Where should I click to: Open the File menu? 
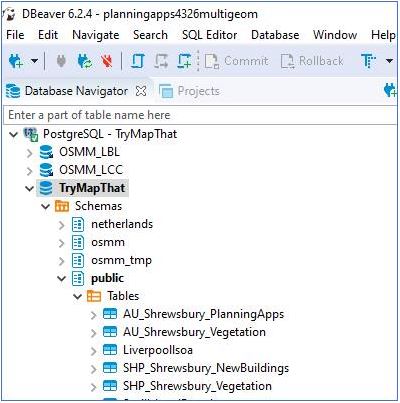coord(15,35)
